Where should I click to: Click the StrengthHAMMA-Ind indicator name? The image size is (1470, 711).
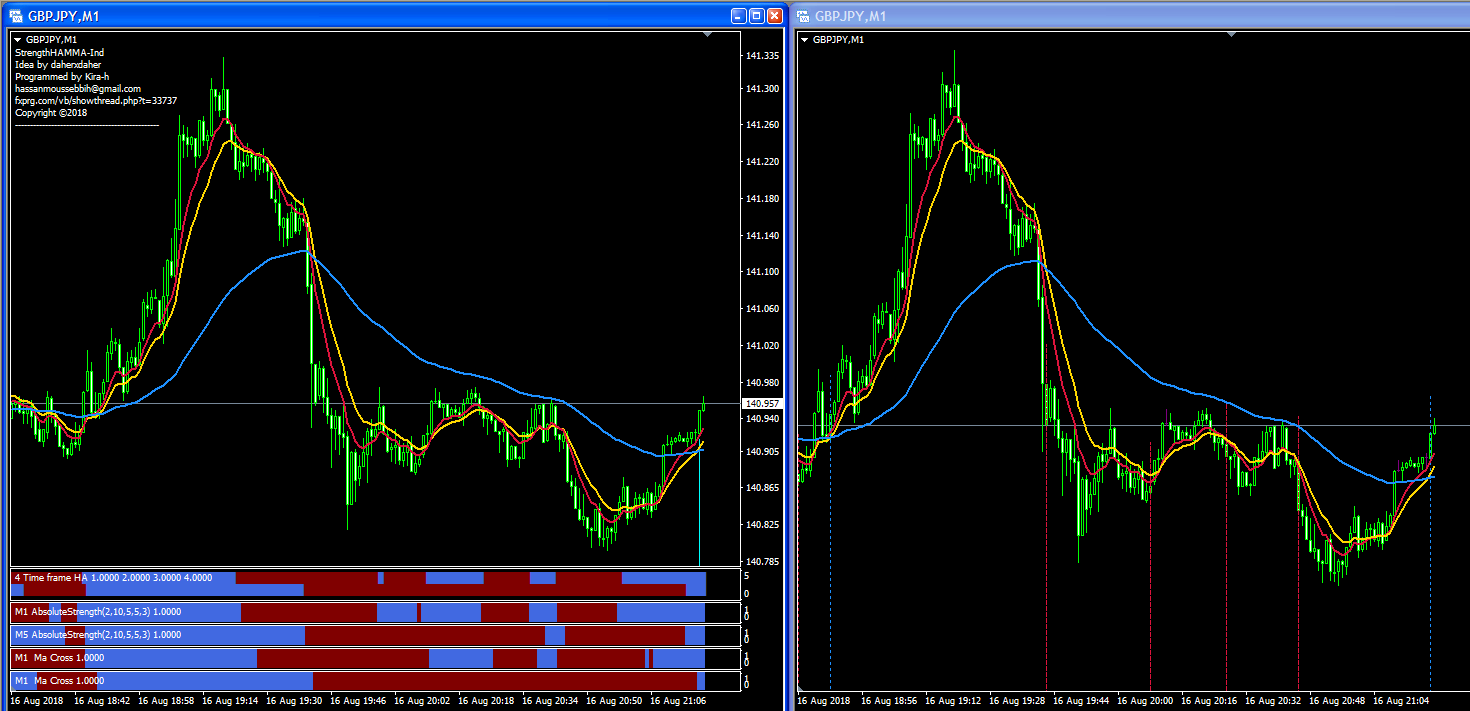tap(59, 53)
